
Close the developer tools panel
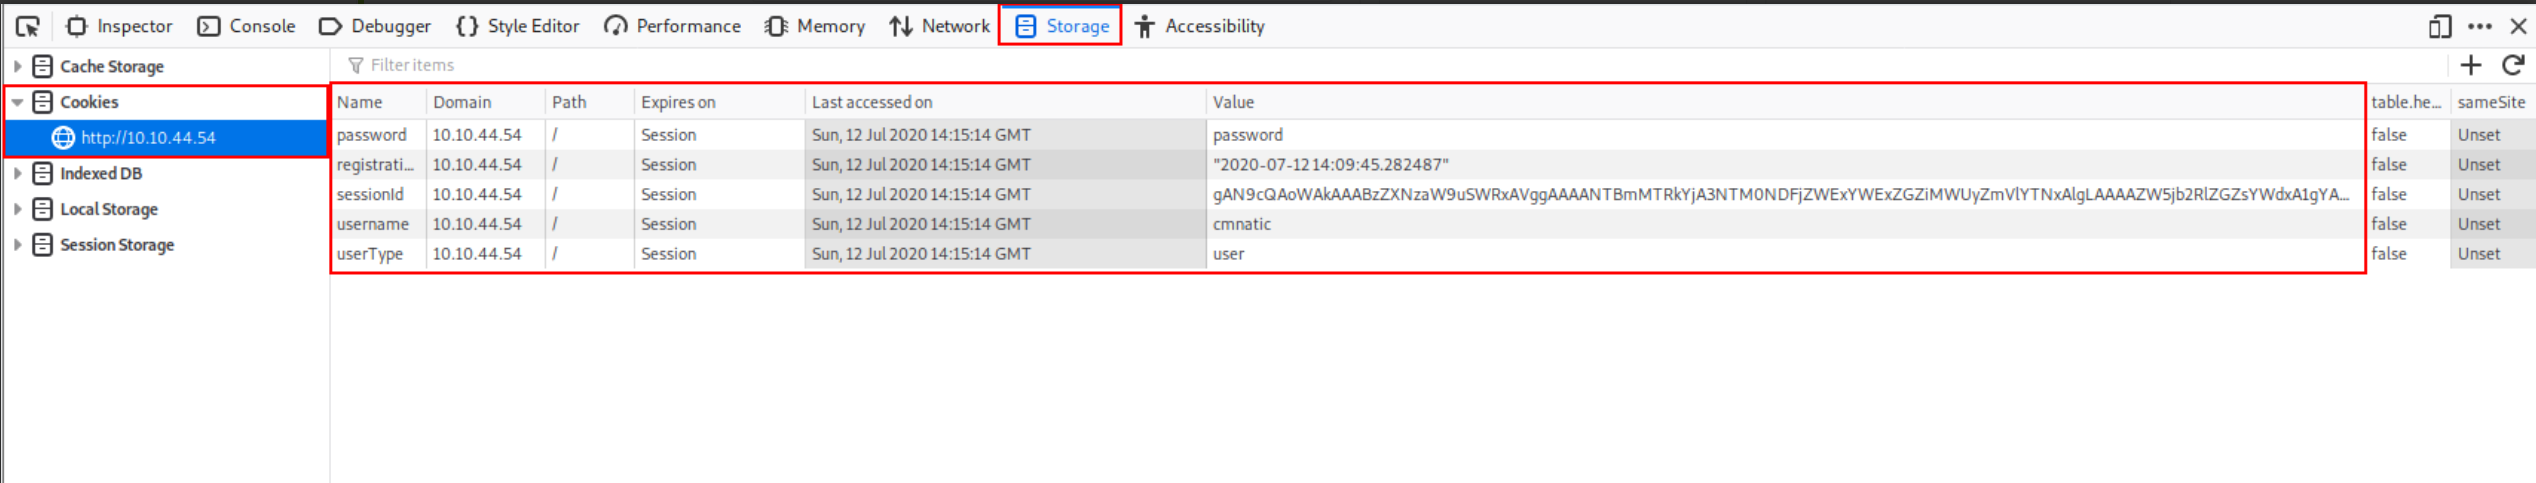(2518, 27)
